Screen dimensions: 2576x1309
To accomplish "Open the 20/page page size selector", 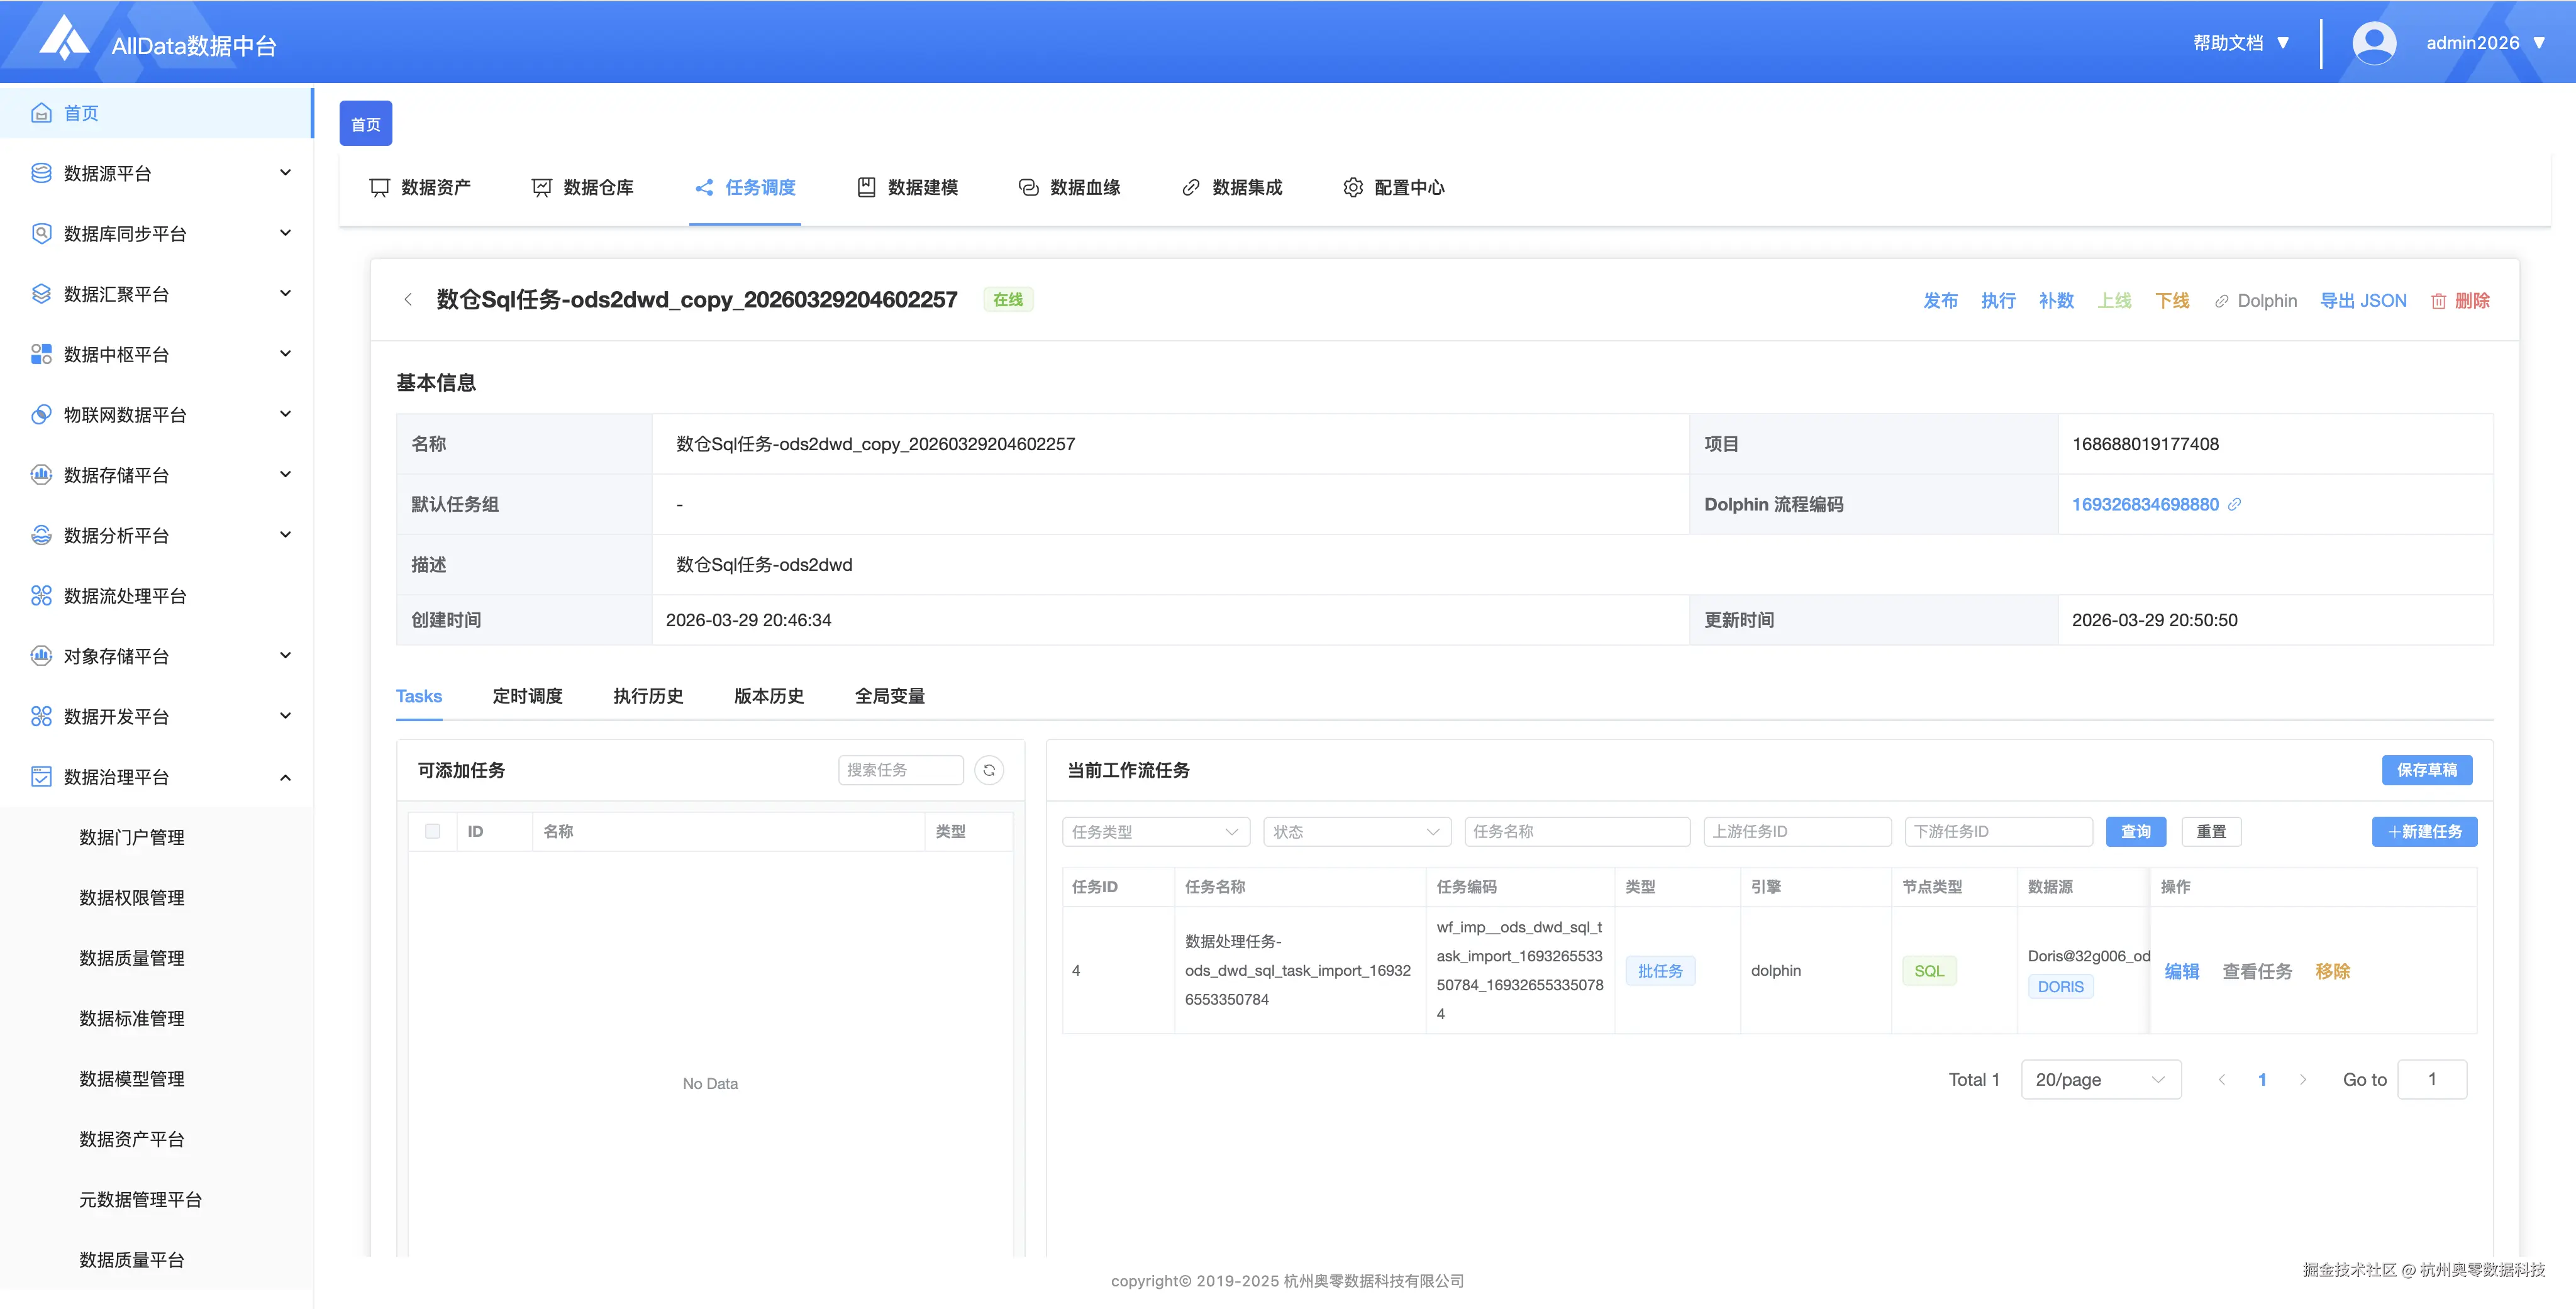I will coord(2100,1079).
